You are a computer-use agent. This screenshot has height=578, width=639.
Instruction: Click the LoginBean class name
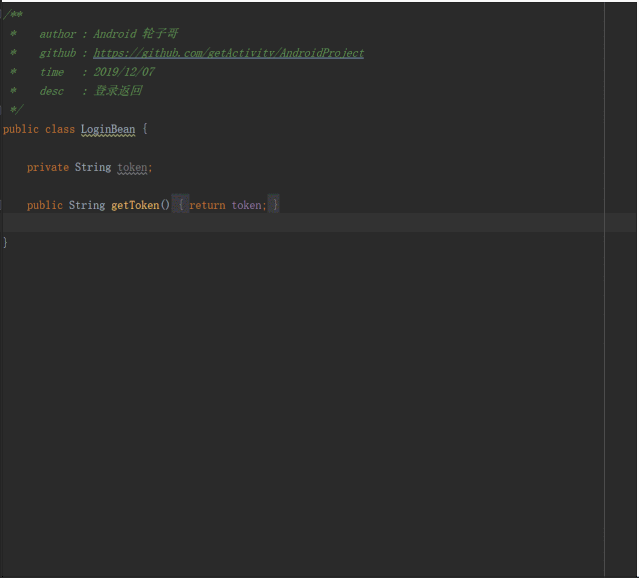108,130
